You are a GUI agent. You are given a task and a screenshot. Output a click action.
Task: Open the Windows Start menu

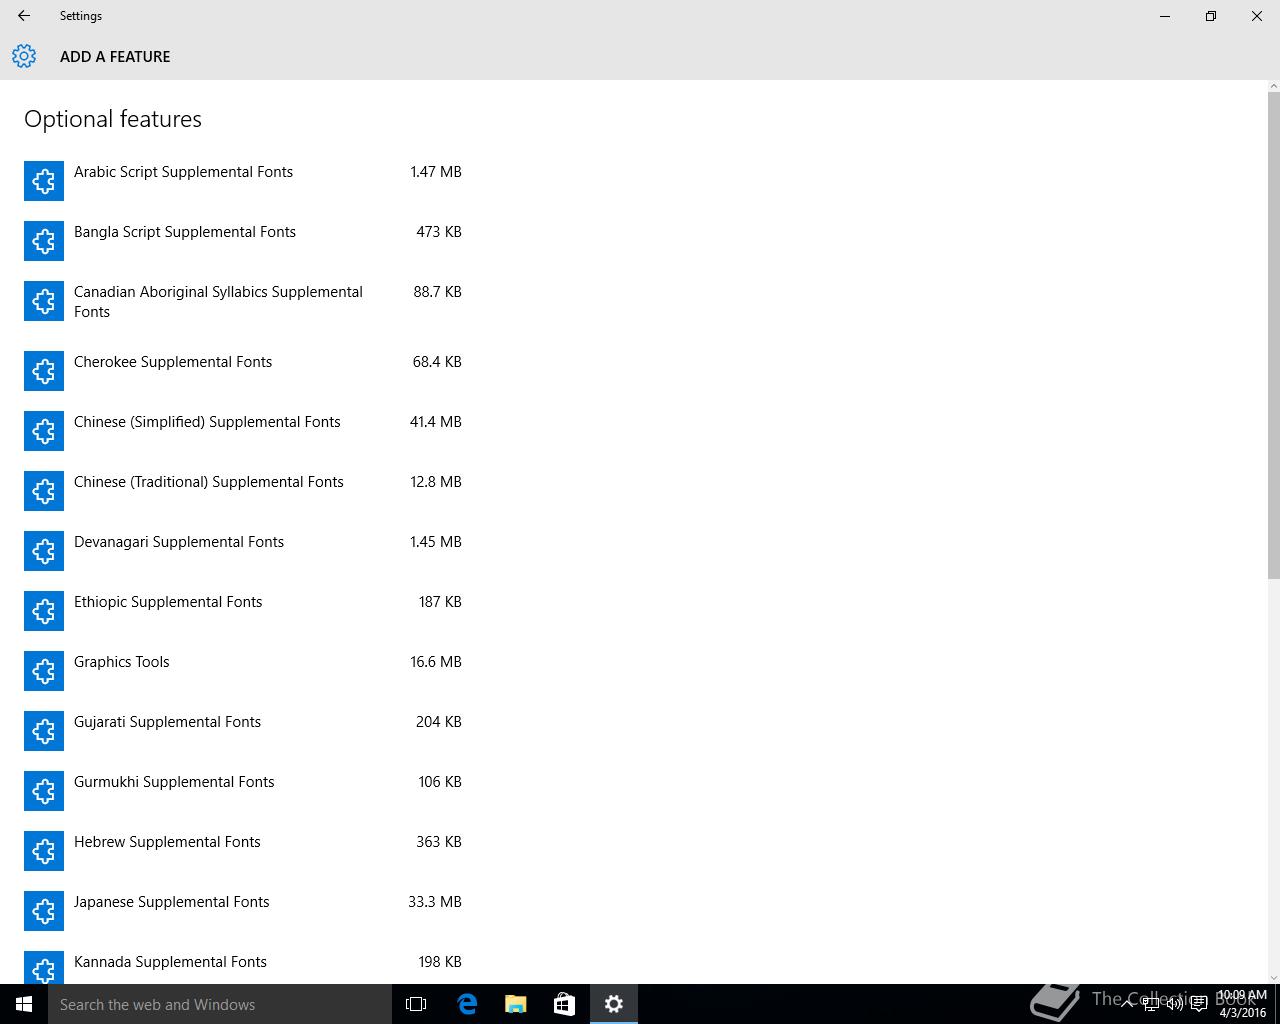pyautogui.click(x=24, y=1004)
